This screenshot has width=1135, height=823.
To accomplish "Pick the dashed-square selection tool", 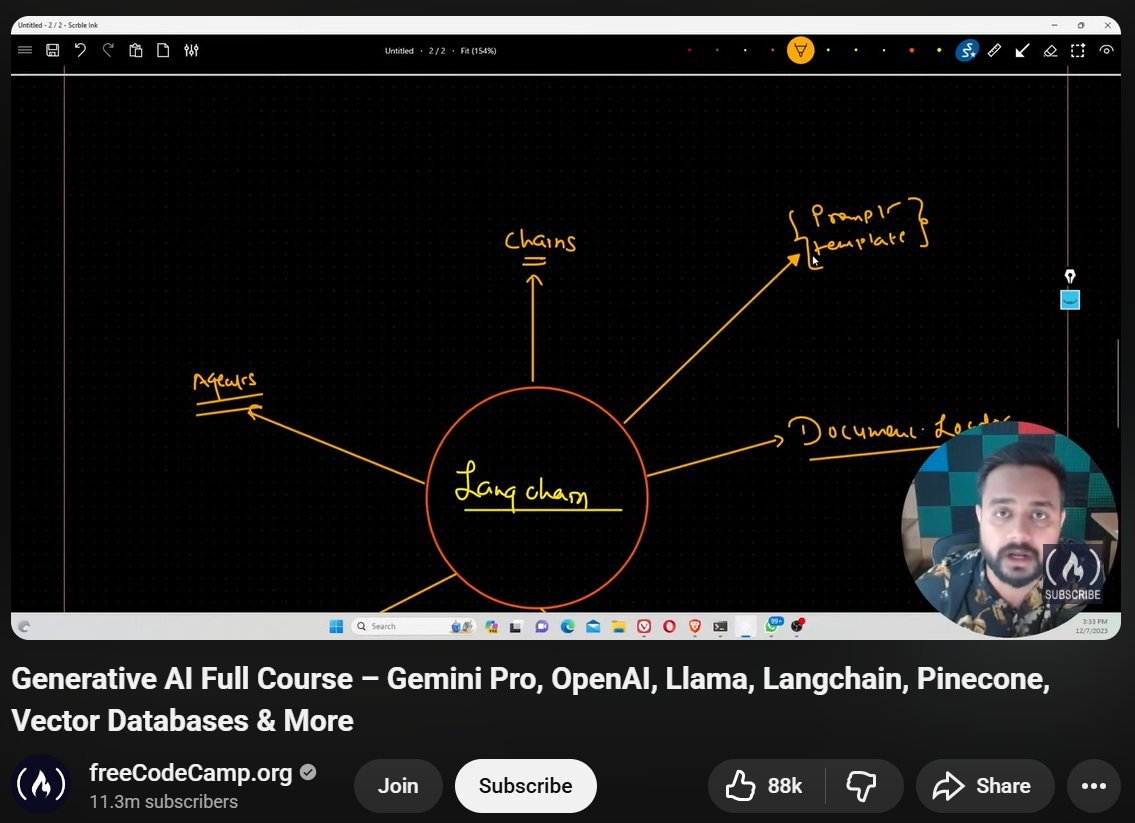I will (x=1078, y=50).
